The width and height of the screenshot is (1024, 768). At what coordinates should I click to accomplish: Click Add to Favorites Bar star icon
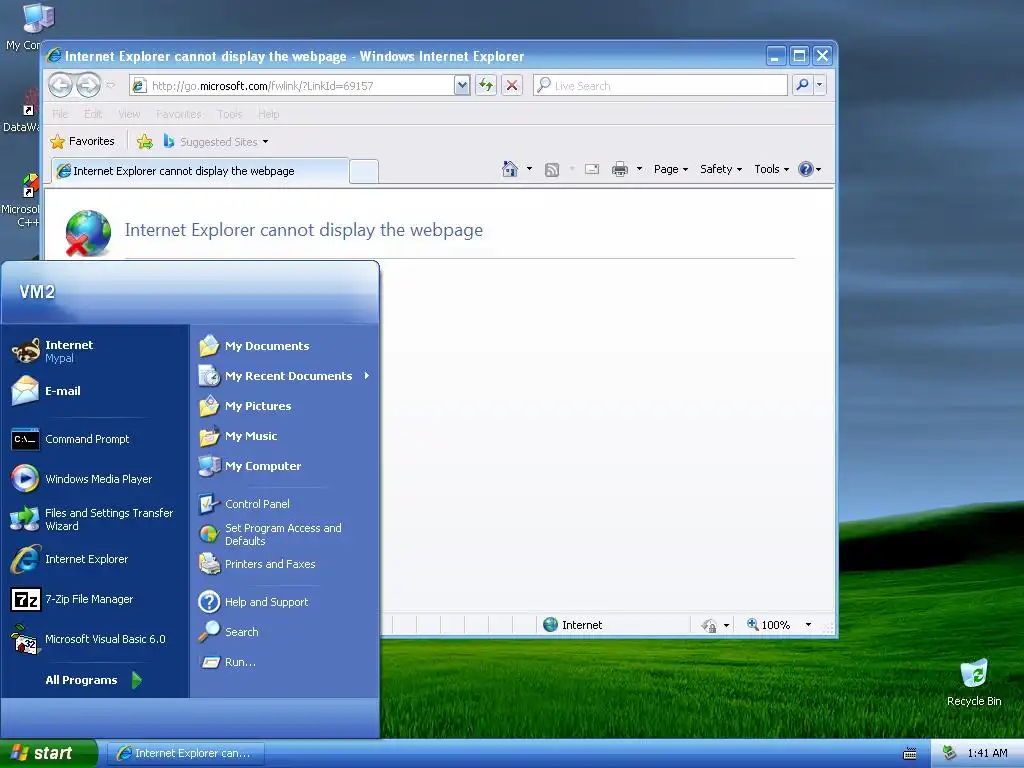pos(145,141)
